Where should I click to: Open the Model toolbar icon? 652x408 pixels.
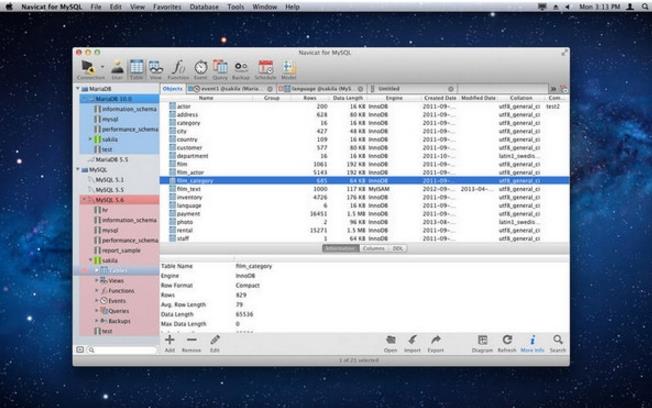click(x=288, y=67)
